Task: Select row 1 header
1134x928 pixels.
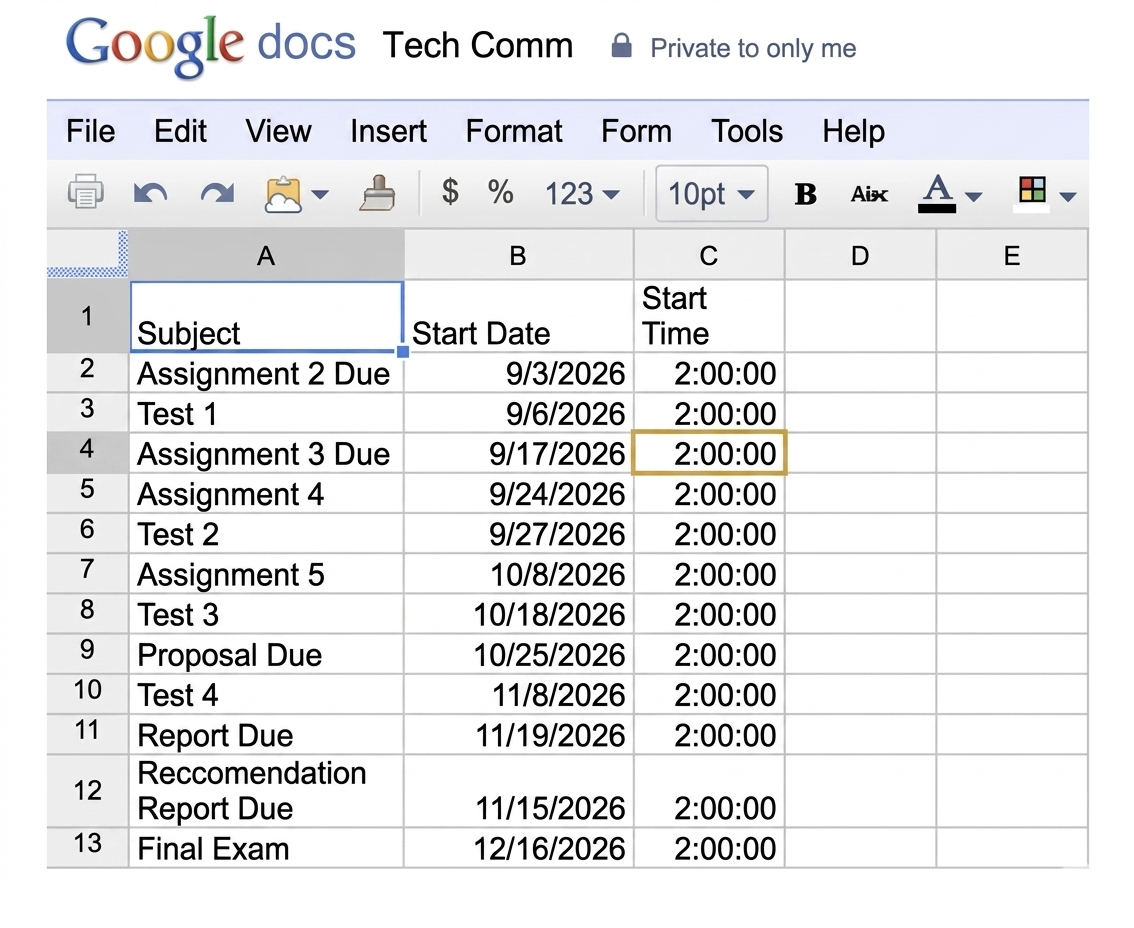Action: [88, 316]
